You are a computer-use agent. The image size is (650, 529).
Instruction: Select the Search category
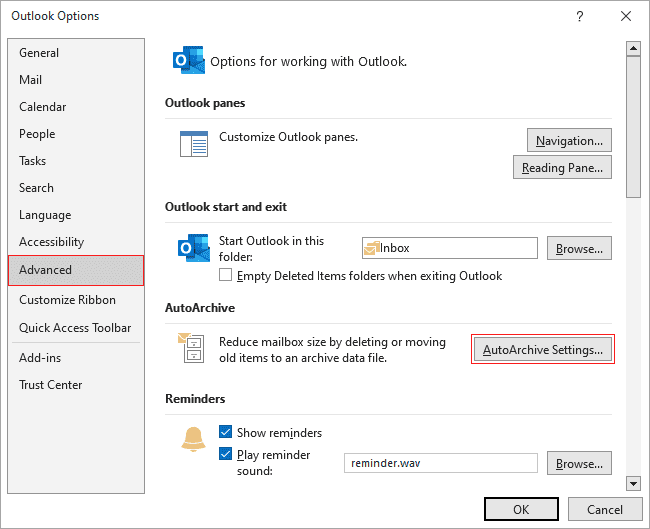(x=76, y=187)
